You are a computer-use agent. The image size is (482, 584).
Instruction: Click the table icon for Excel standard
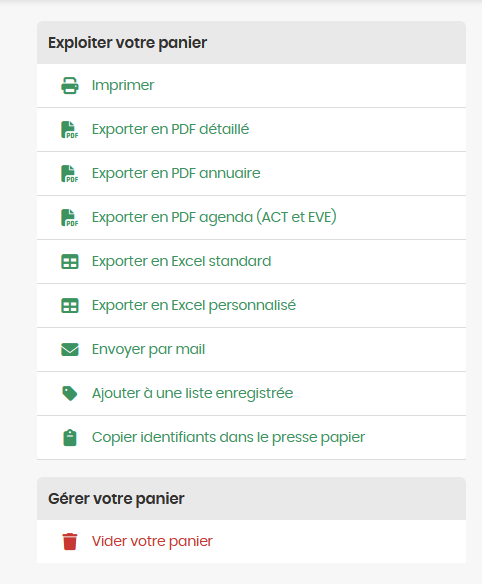coord(70,261)
